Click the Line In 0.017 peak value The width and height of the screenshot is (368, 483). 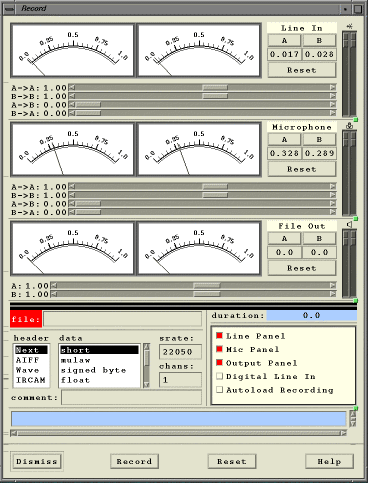(284, 54)
